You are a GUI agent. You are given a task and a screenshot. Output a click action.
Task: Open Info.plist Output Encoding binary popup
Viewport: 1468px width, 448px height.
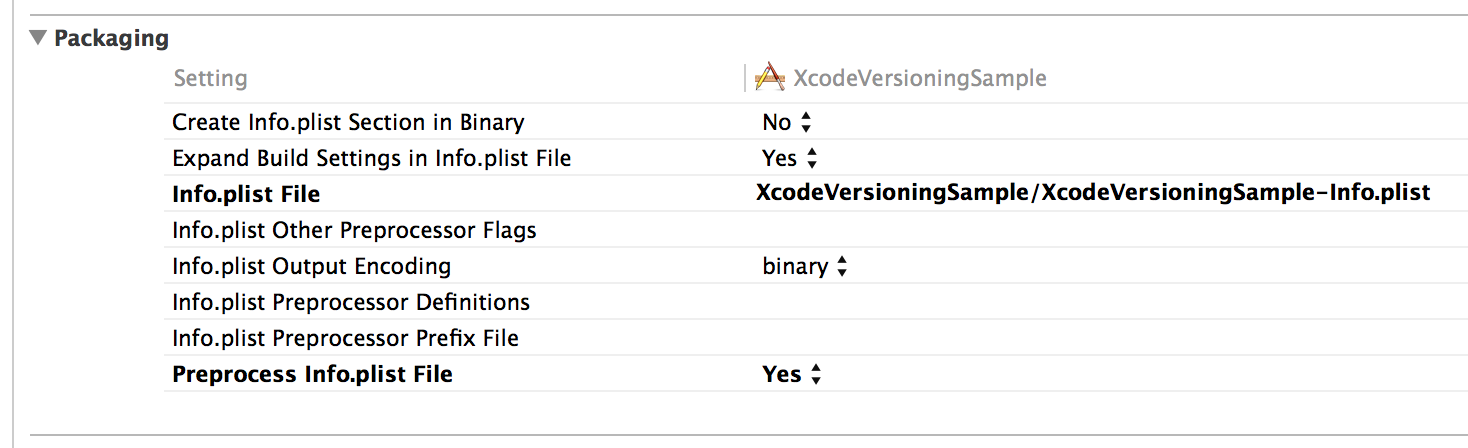click(805, 266)
